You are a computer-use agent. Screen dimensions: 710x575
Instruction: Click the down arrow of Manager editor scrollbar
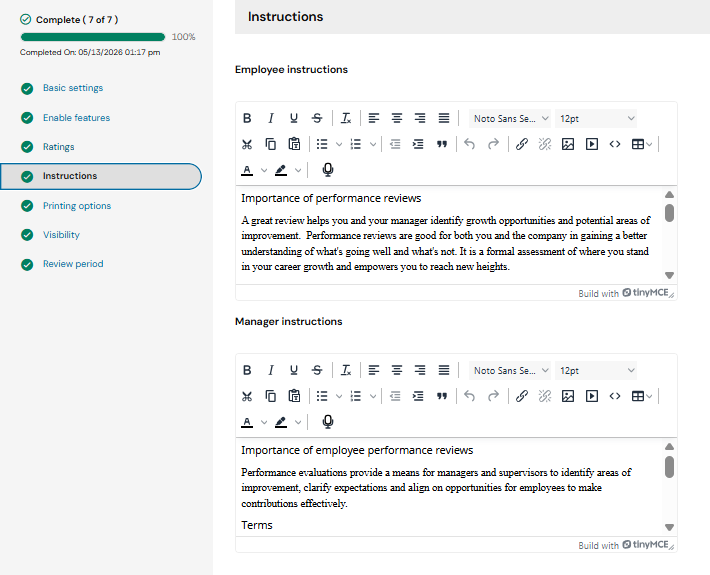[669, 527]
